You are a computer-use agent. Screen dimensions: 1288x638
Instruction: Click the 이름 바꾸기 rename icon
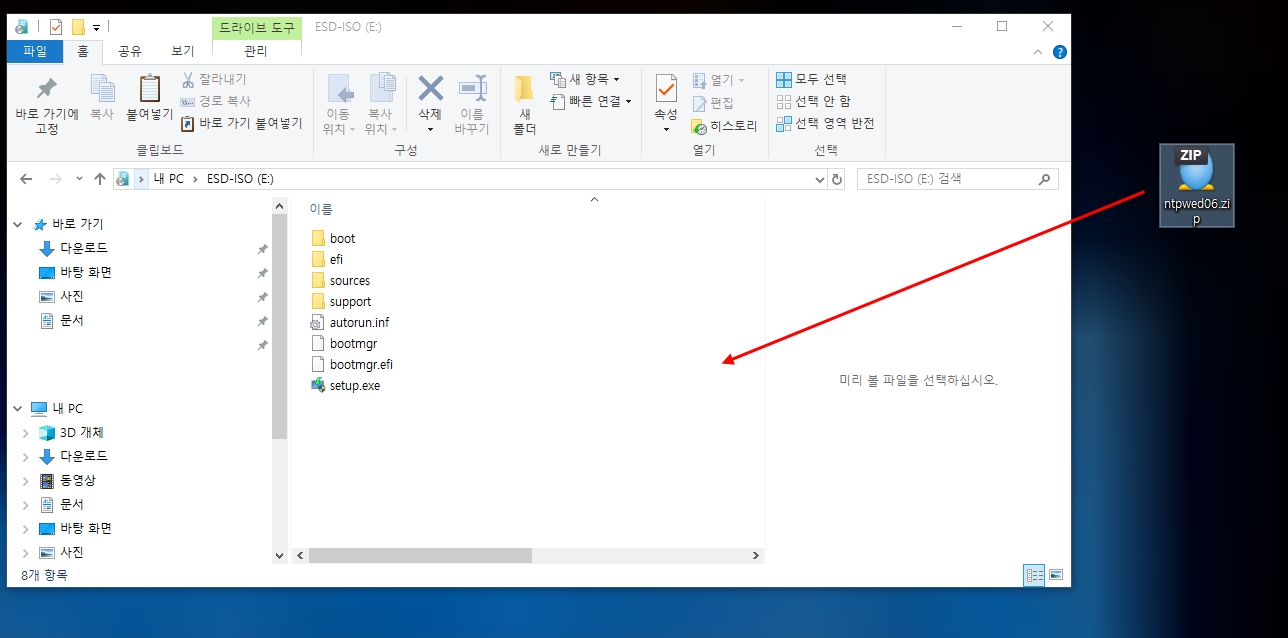coord(472,88)
